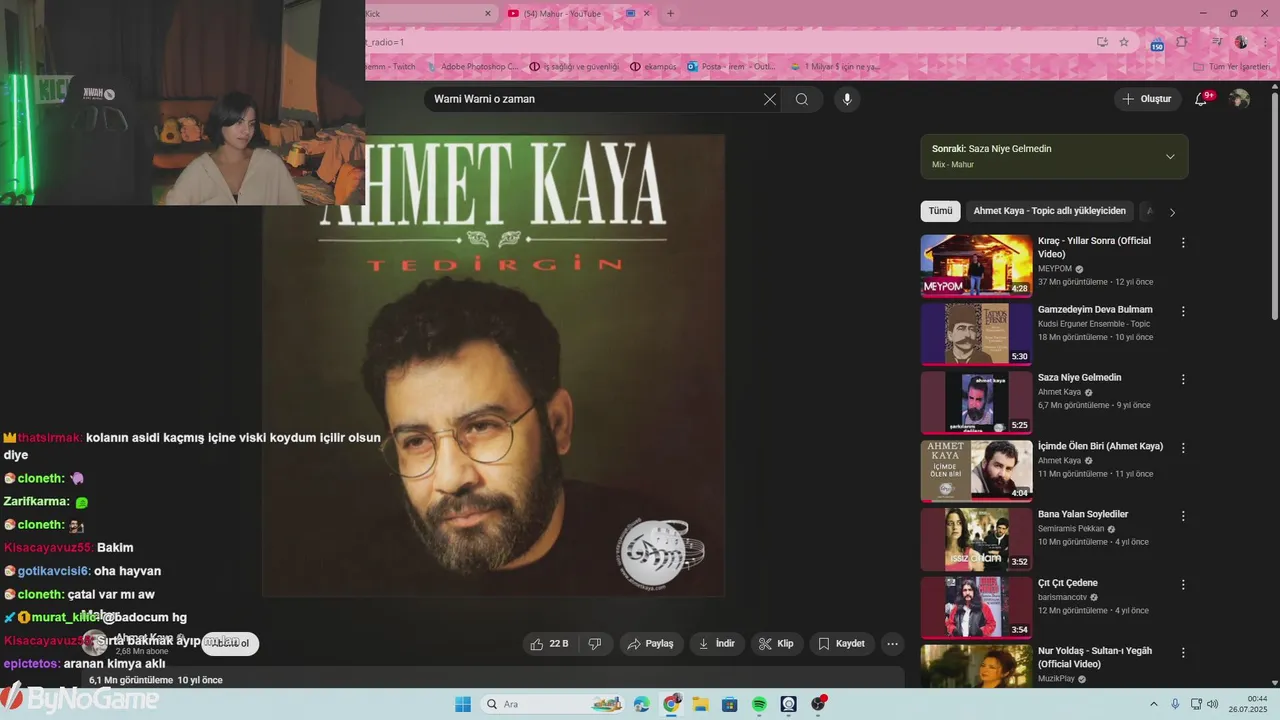Download the video using İndir

[717, 644]
